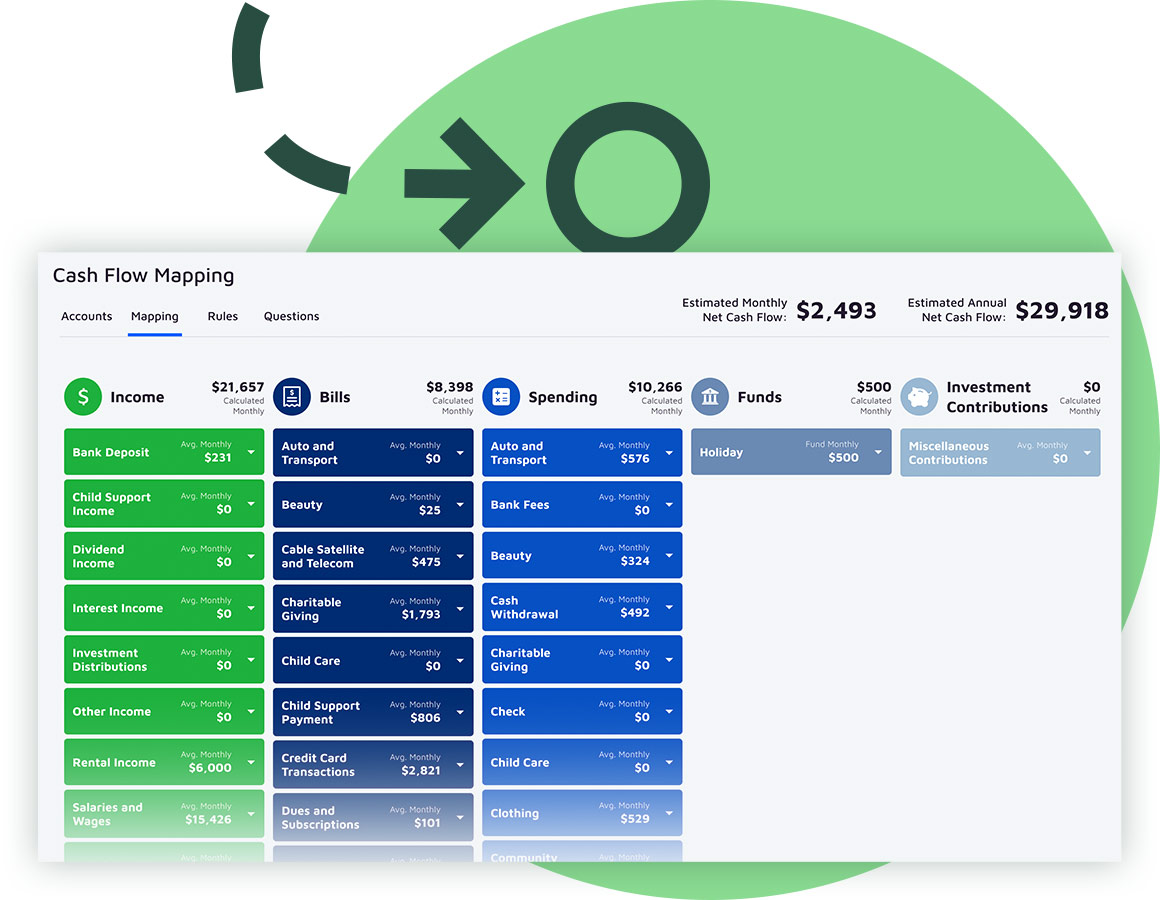Open the Miscellaneous Contributions dropdown arrow

click(x=1088, y=453)
